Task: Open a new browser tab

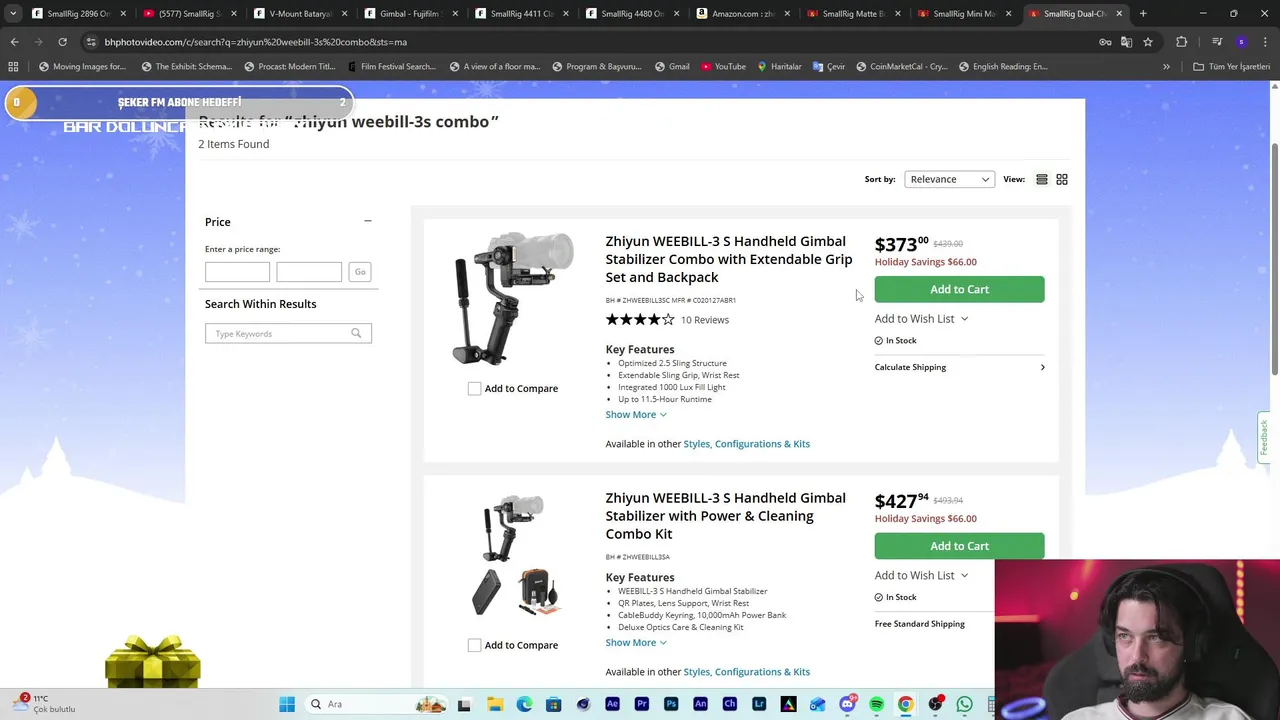Action: (1143, 13)
